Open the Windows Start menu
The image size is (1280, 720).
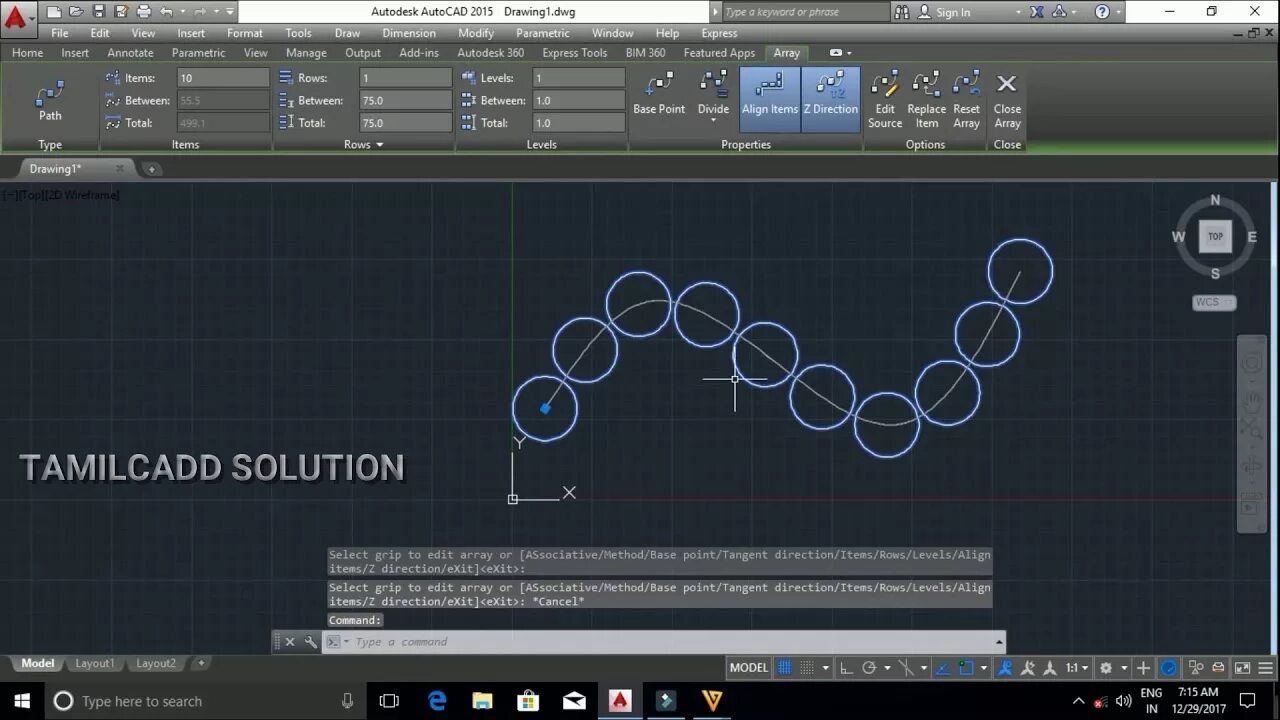[x=22, y=701]
